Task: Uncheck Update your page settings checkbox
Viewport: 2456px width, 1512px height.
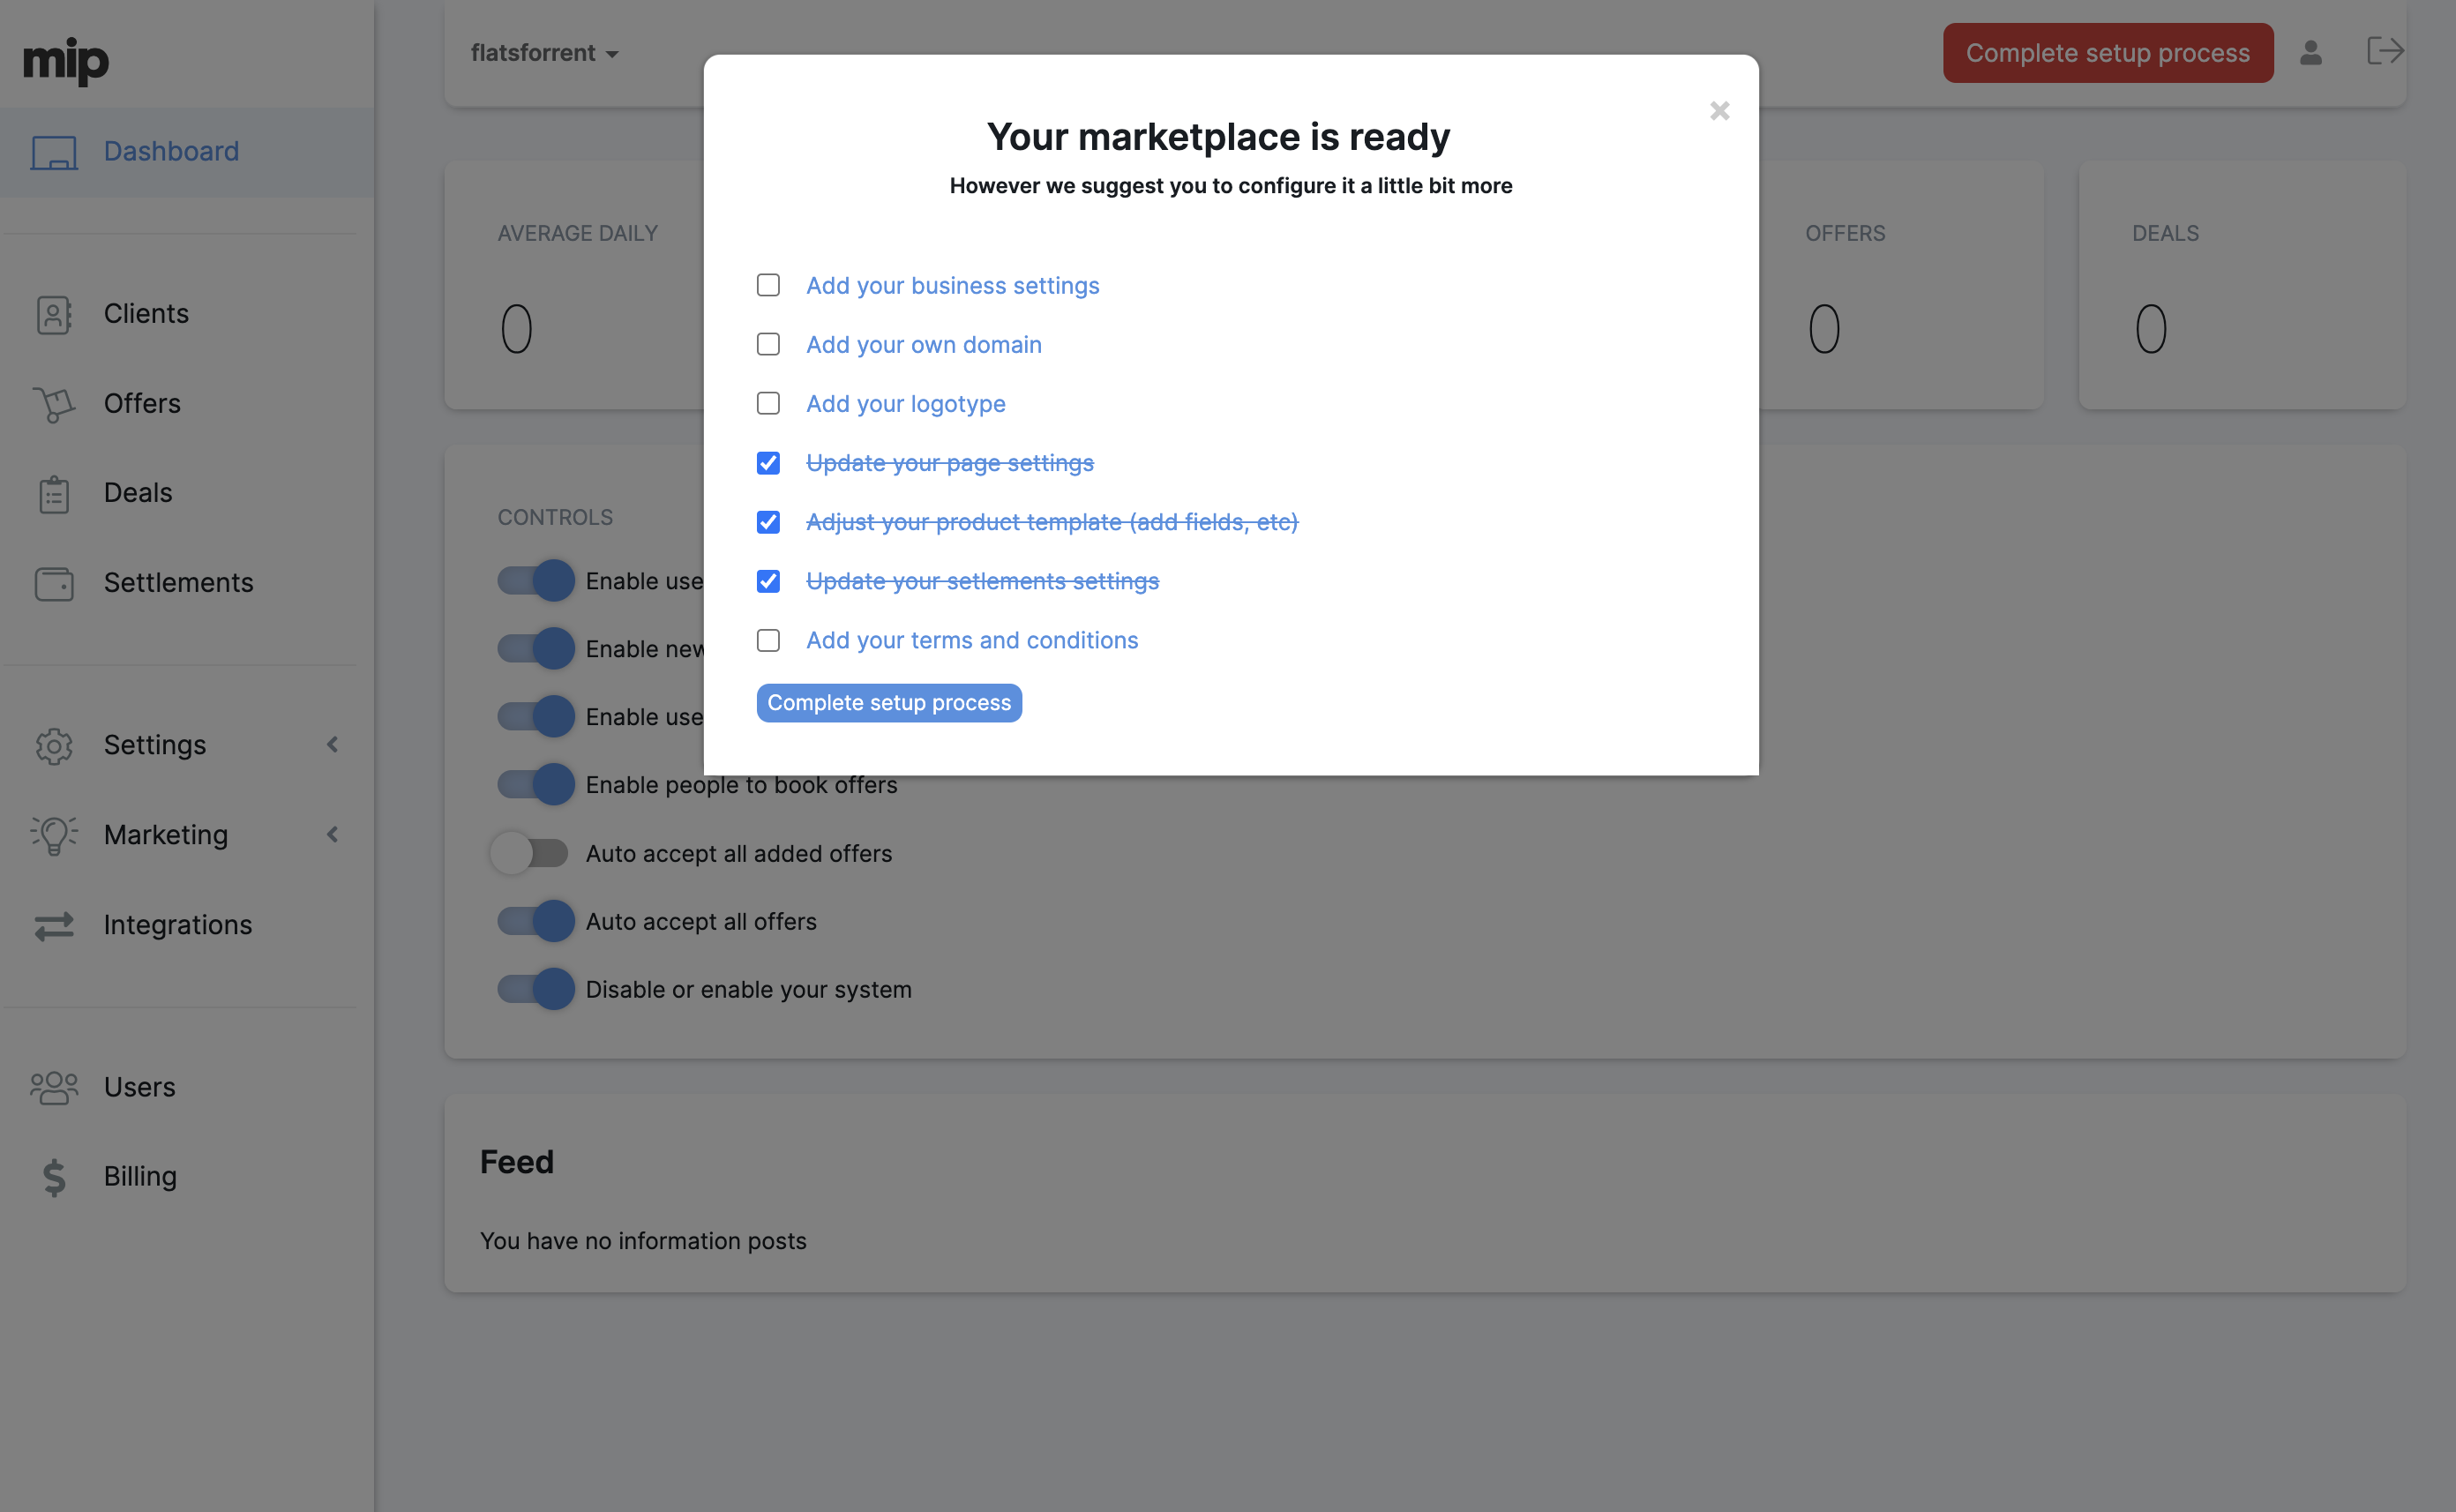Action: coord(768,463)
